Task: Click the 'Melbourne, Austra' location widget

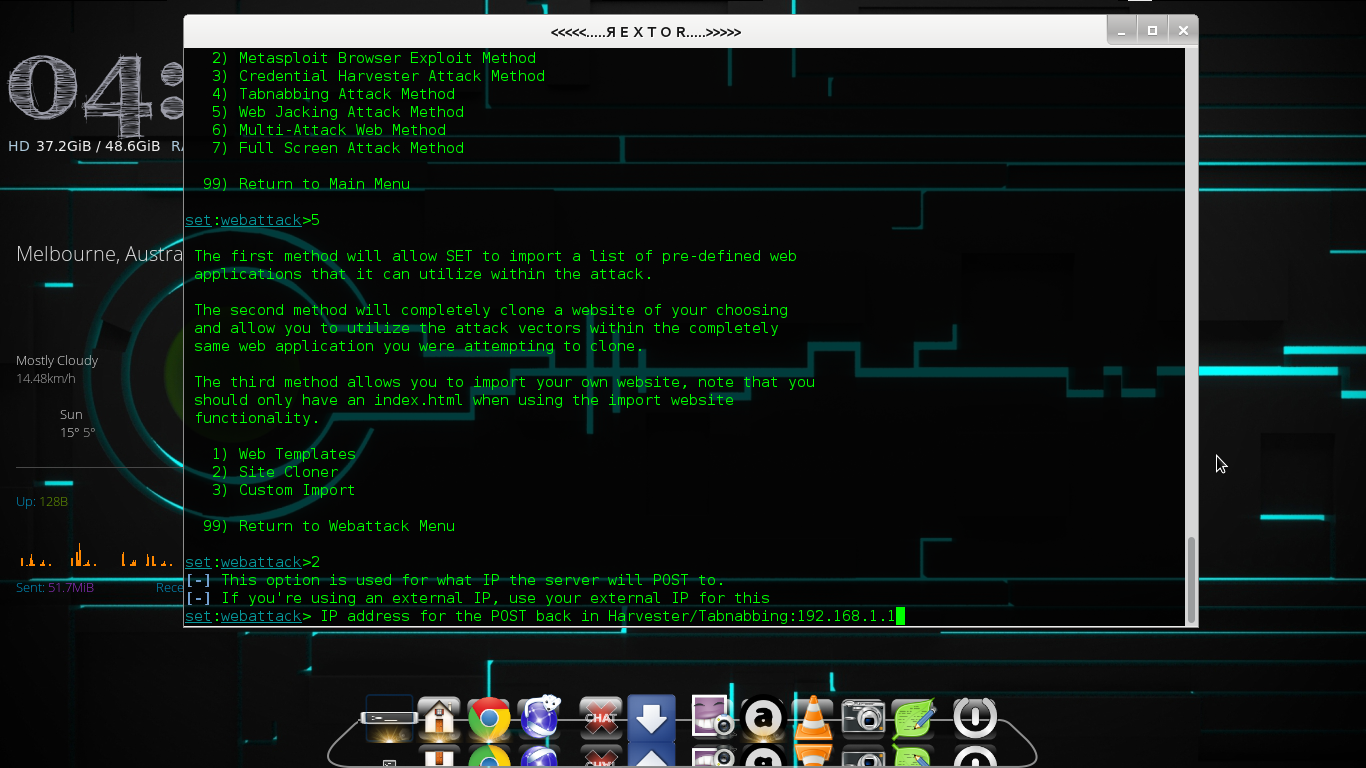Action: point(100,254)
